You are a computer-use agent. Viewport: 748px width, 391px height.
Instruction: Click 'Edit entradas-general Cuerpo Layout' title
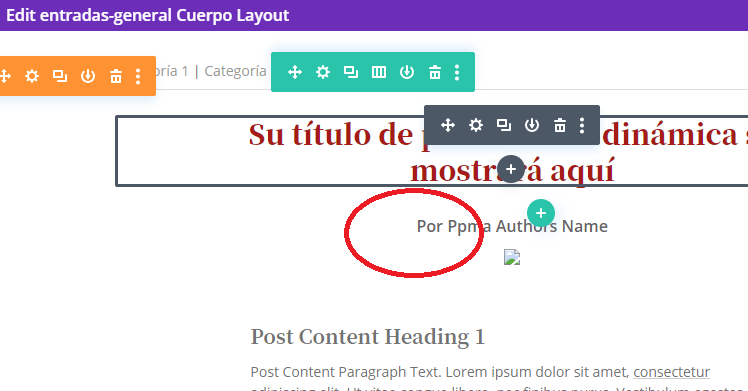pos(147,15)
